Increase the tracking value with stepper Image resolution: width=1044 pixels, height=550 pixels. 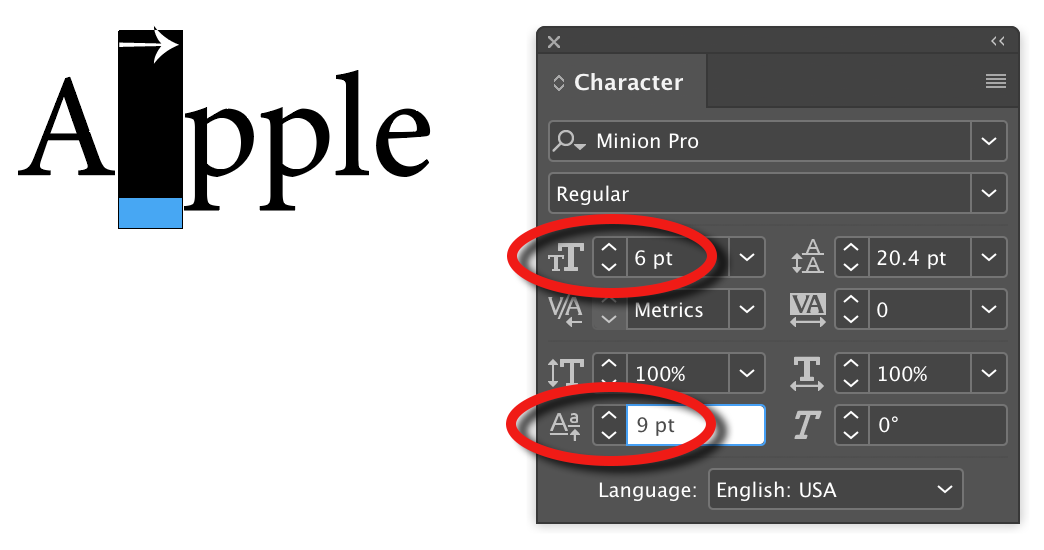[851, 302]
